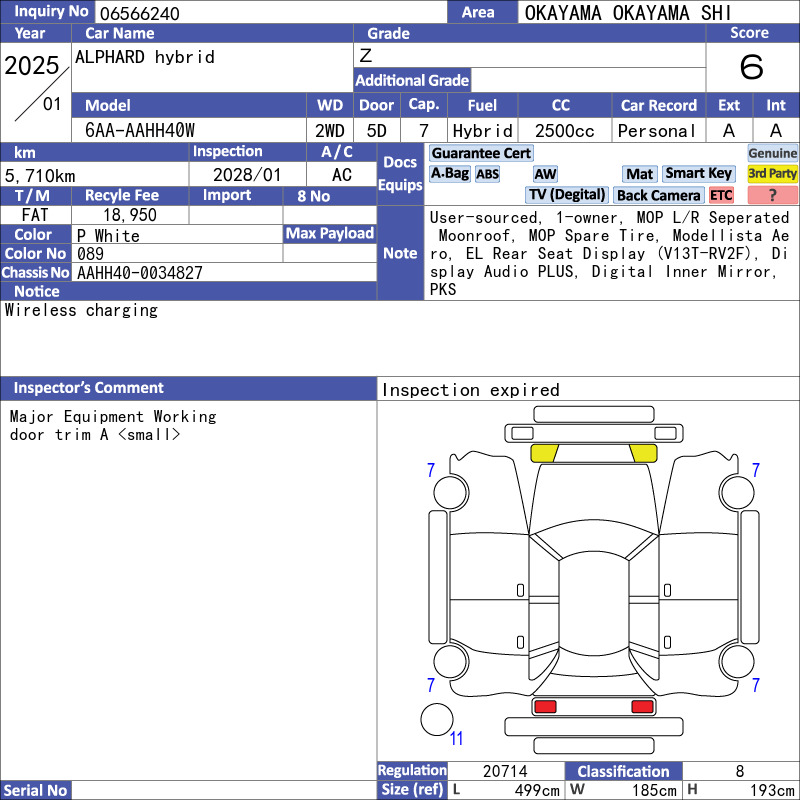Click the Smart Key badge
This screenshot has height=800, width=800.
[x=698, y=173]
